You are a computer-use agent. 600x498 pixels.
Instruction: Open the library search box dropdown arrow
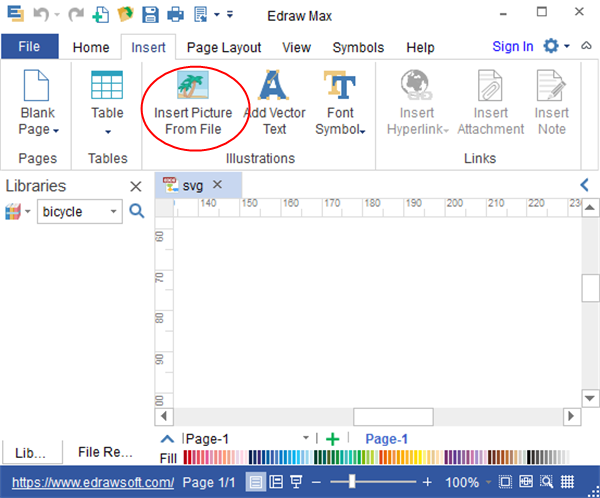coord(113,211)
